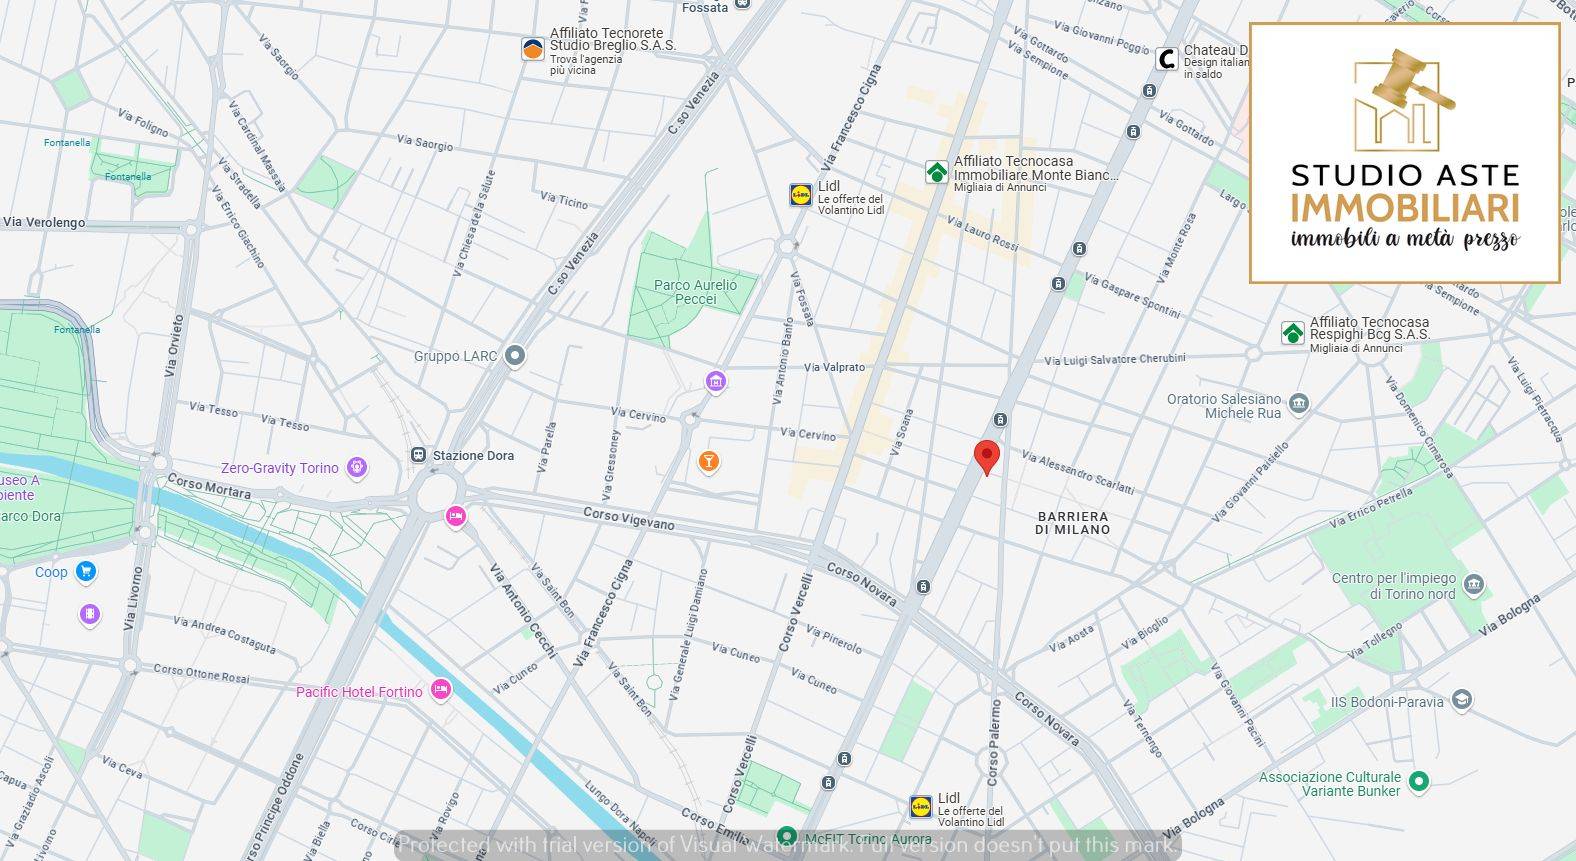Click the Corso Ottone Rosai label
This screenshot has width=1576, height=861.
[x=201, y=674]
